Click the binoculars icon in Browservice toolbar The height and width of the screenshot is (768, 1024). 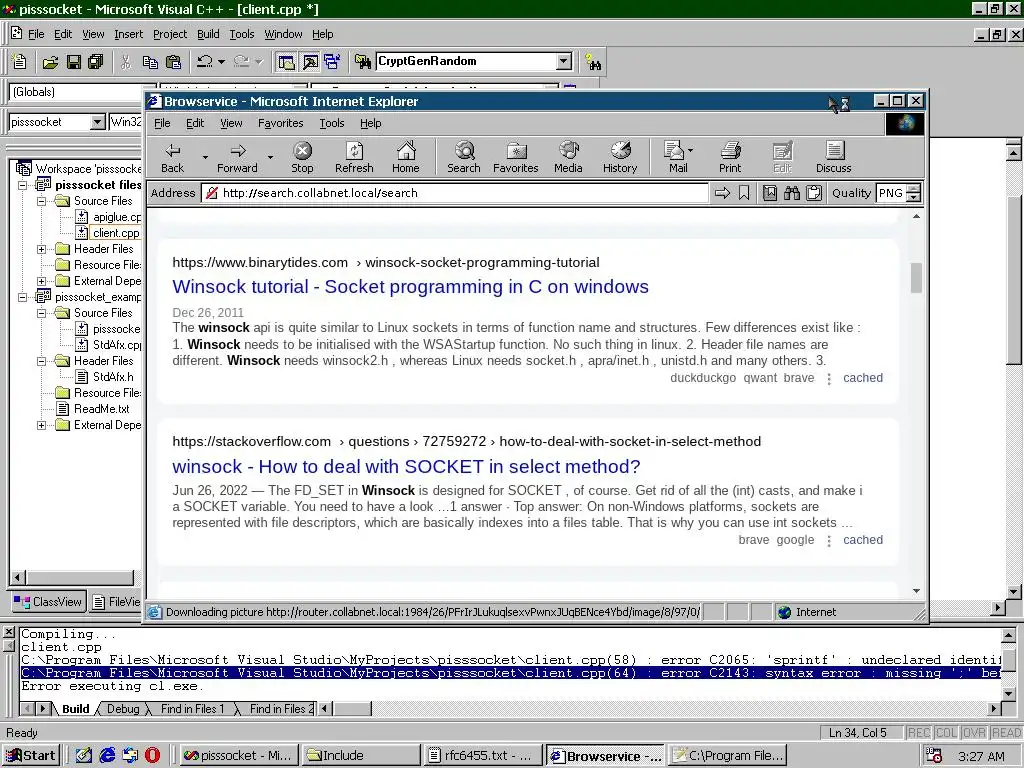point(792,193)
